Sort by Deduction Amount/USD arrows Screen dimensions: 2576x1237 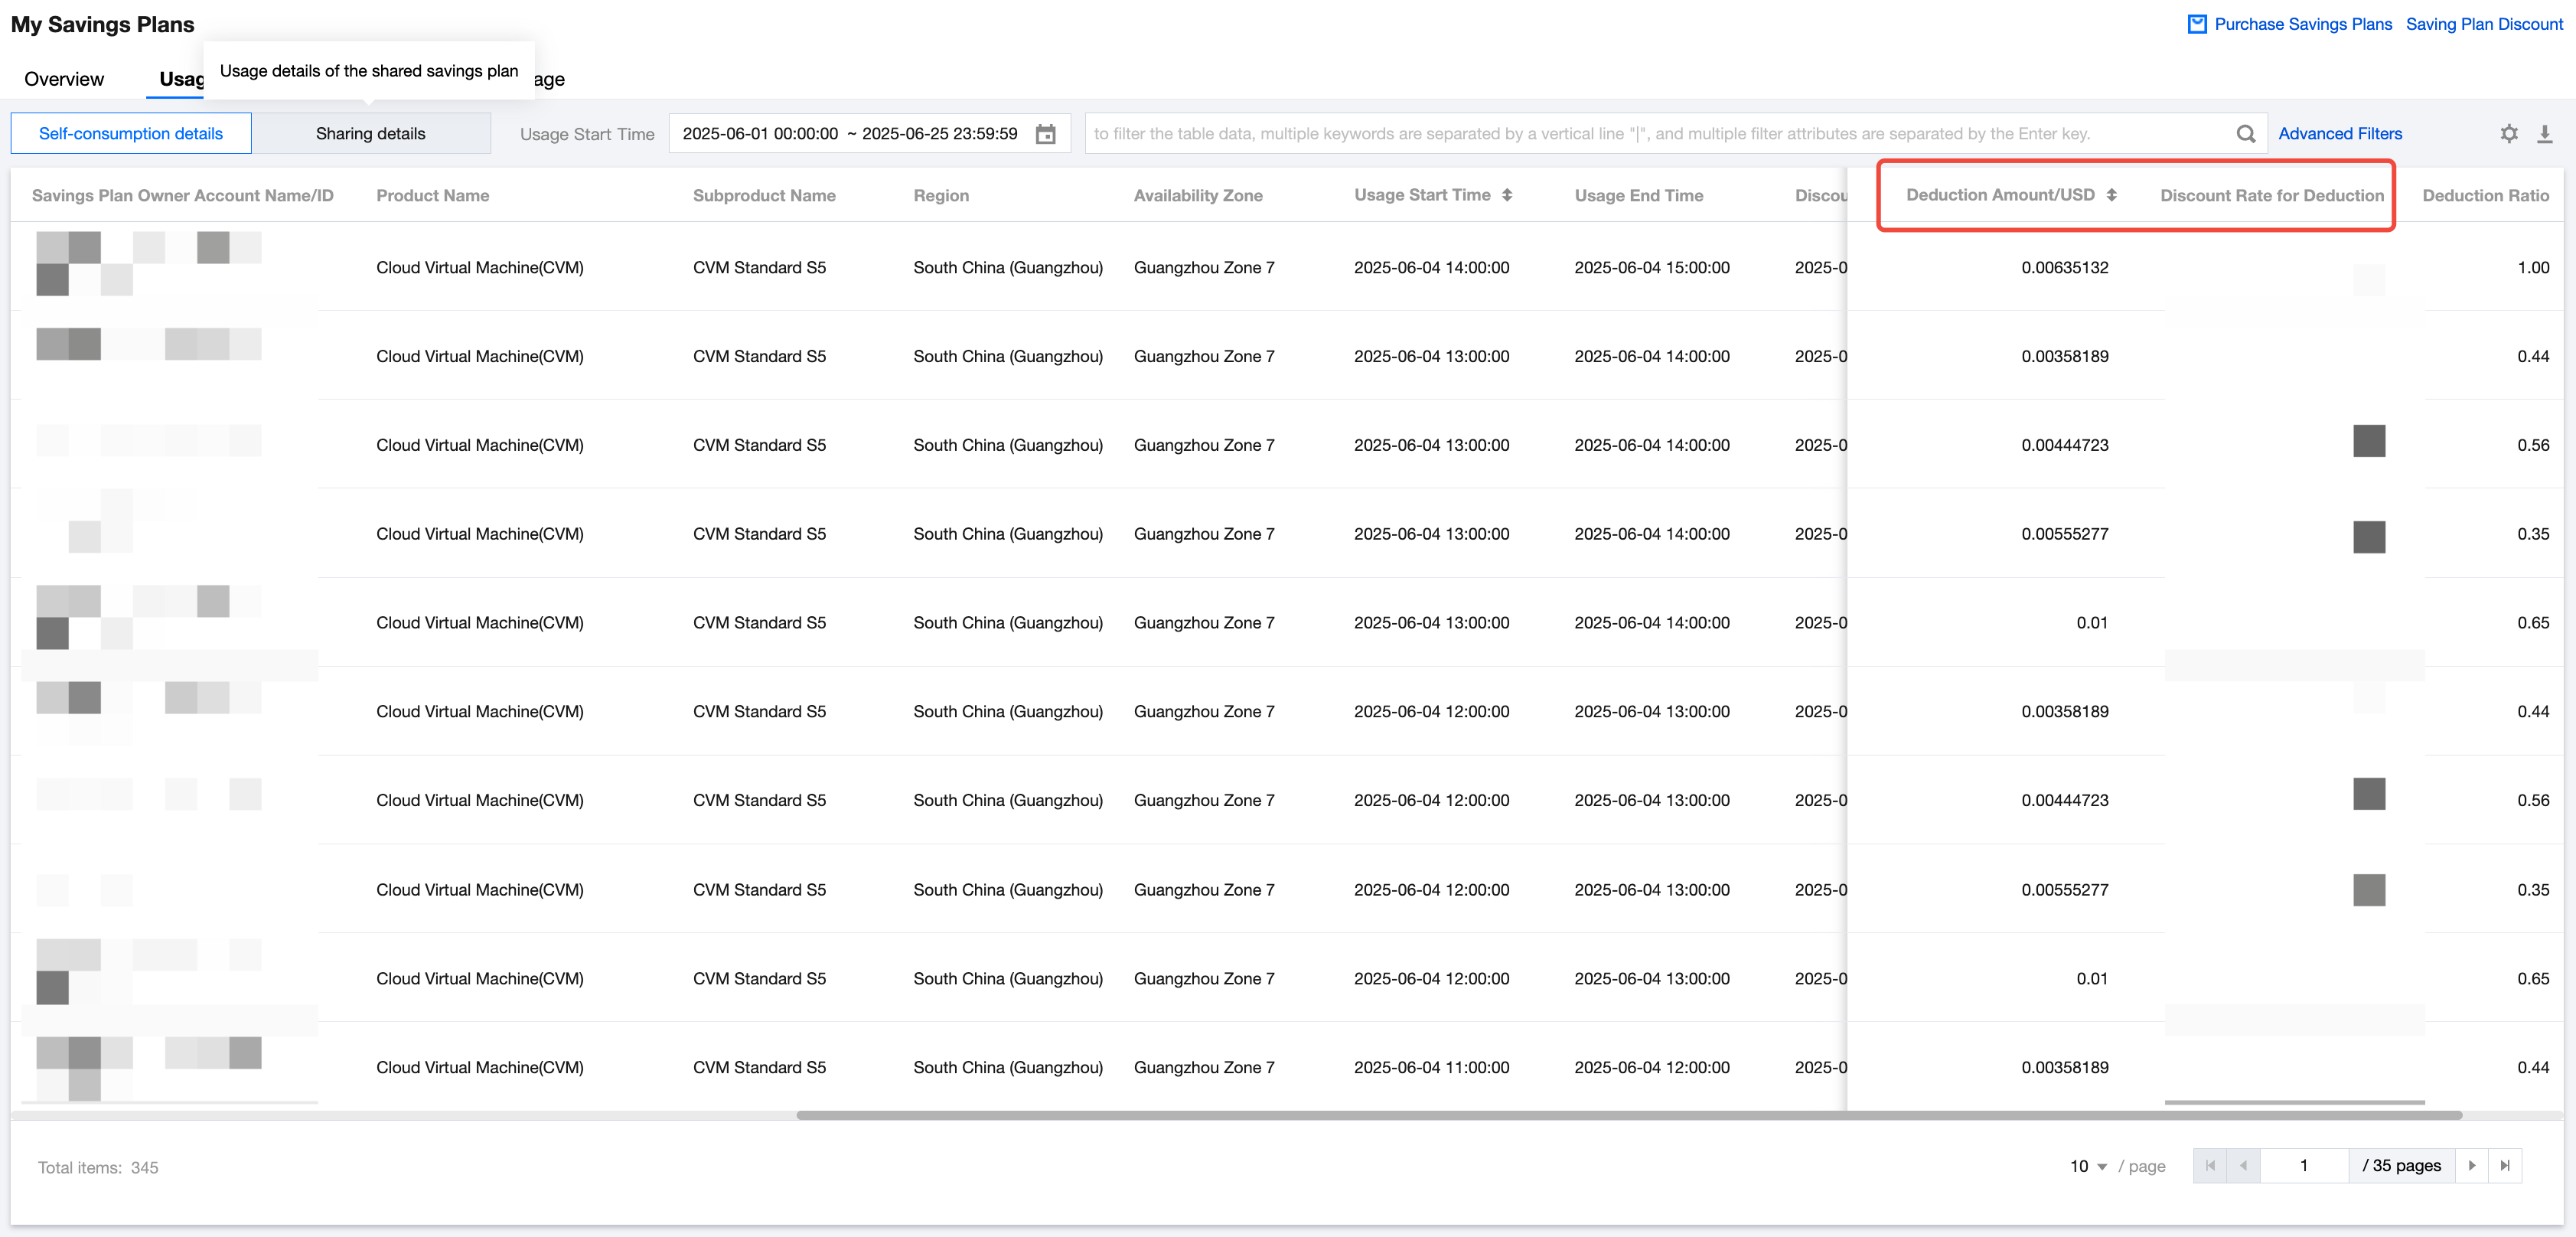click(2111, 195)
